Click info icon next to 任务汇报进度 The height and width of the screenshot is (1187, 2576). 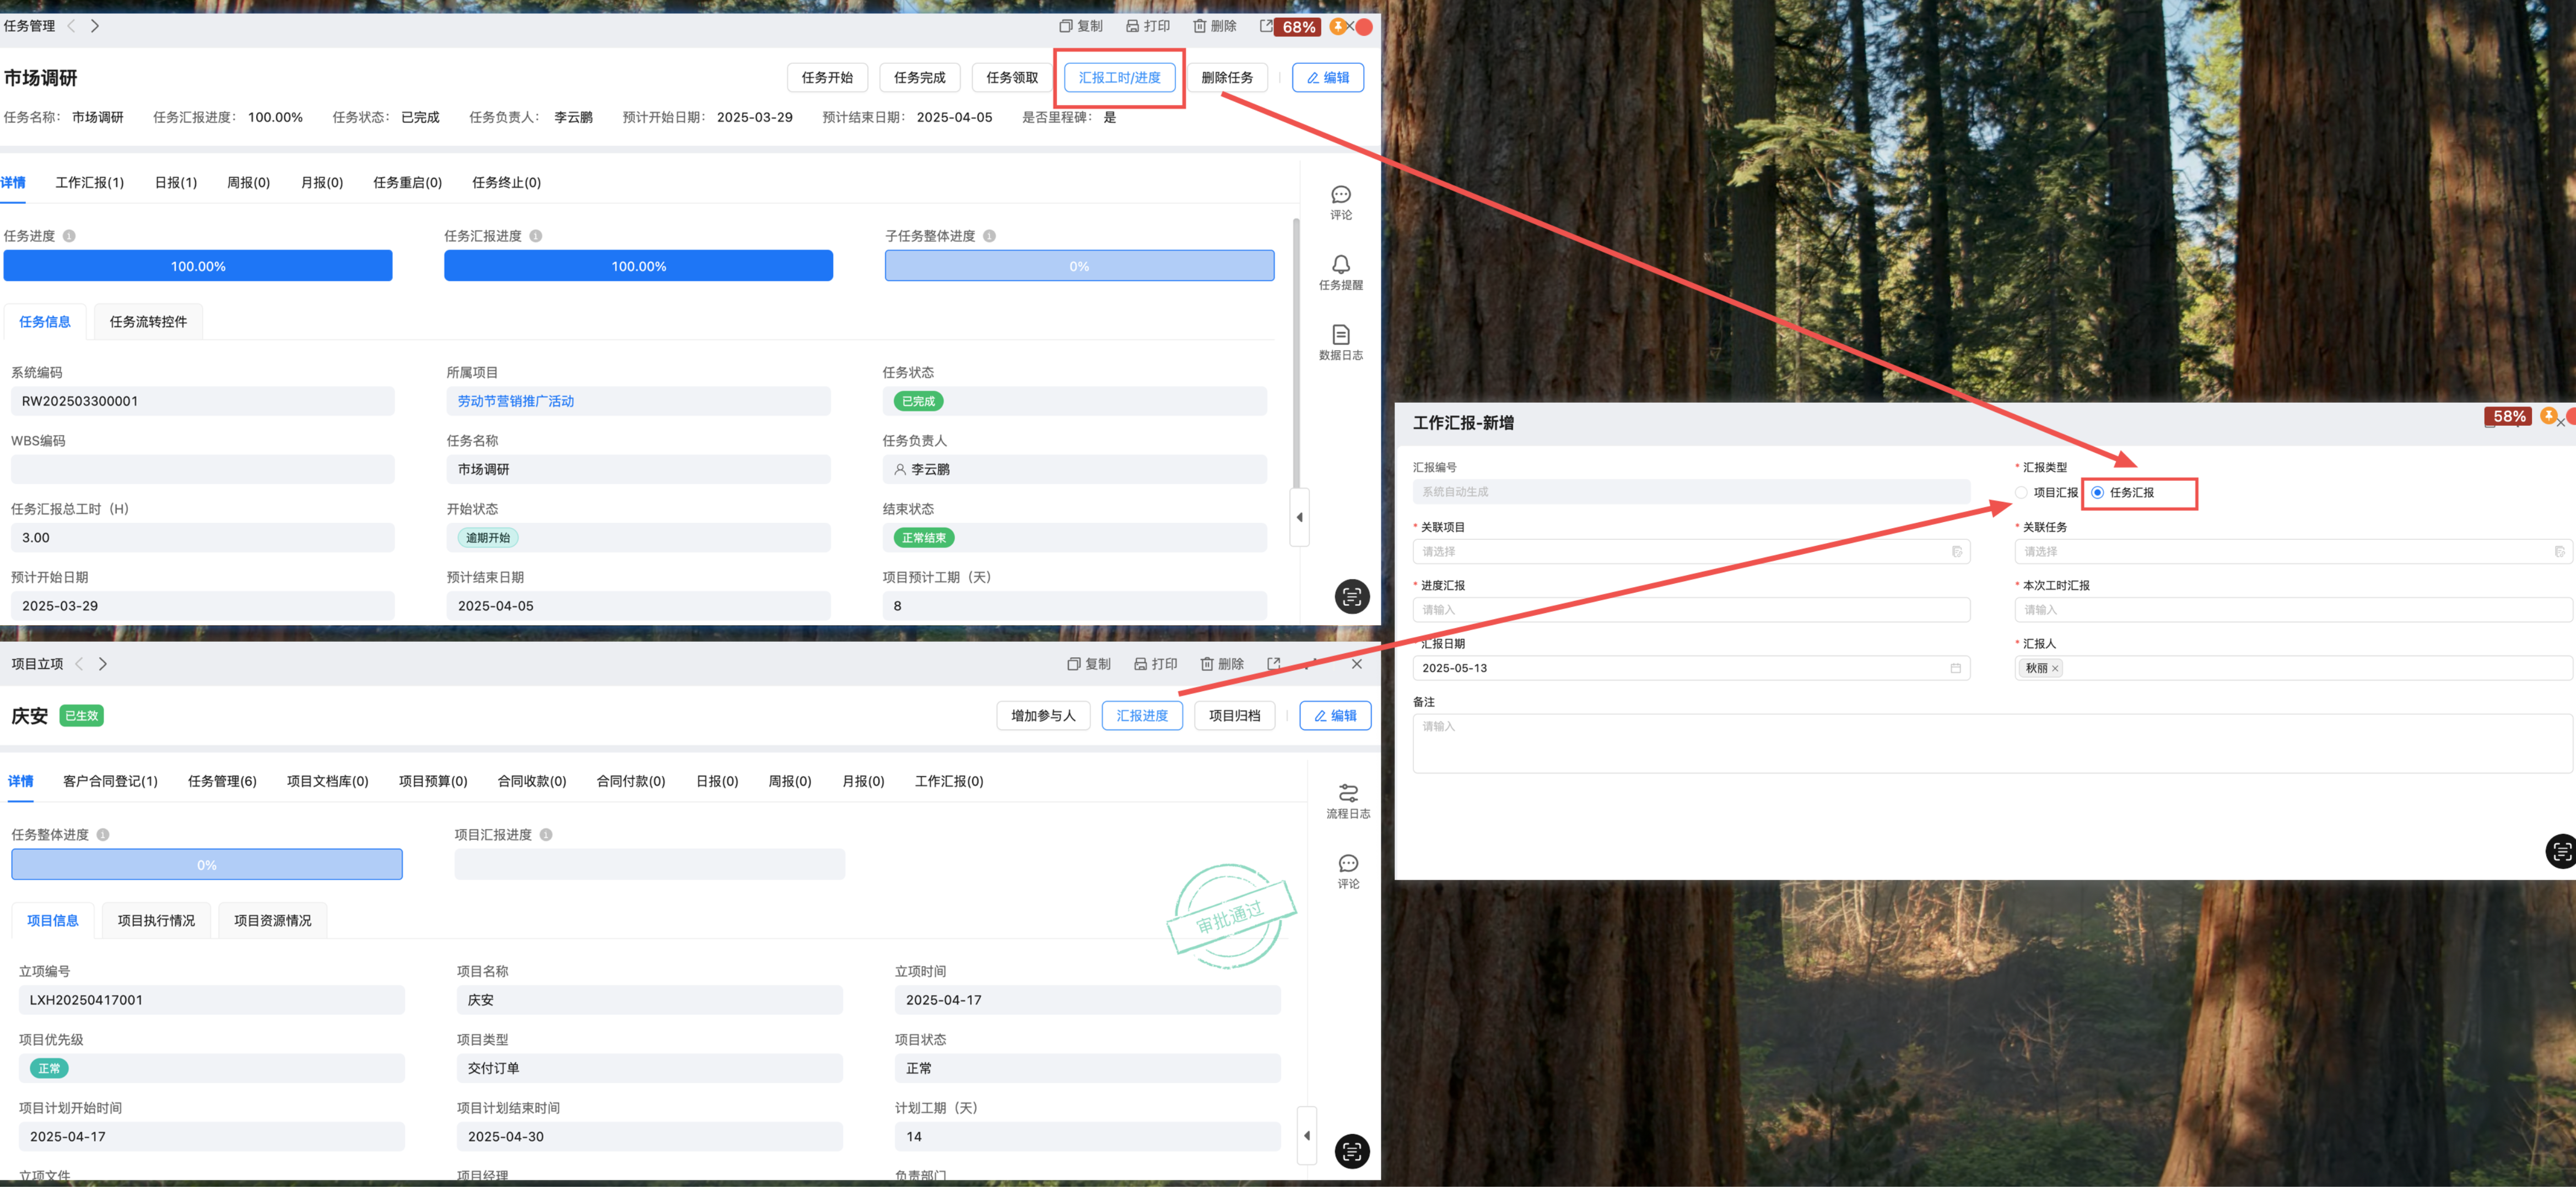coord(536,236)
